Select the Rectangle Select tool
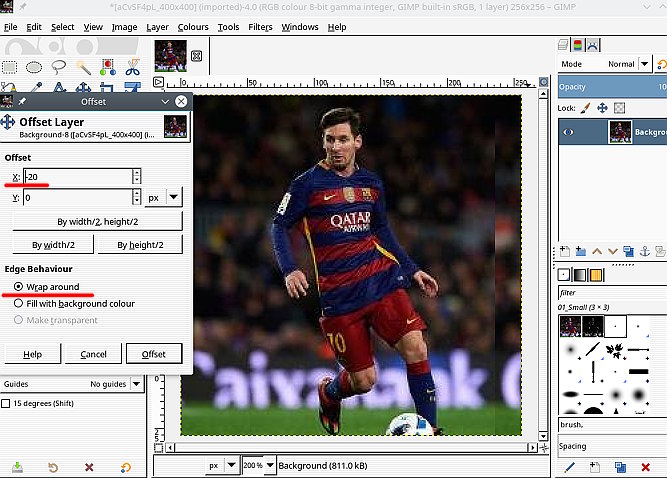This screenshot has width=667, height=478. pyautogui.click(x=10, y=67)
